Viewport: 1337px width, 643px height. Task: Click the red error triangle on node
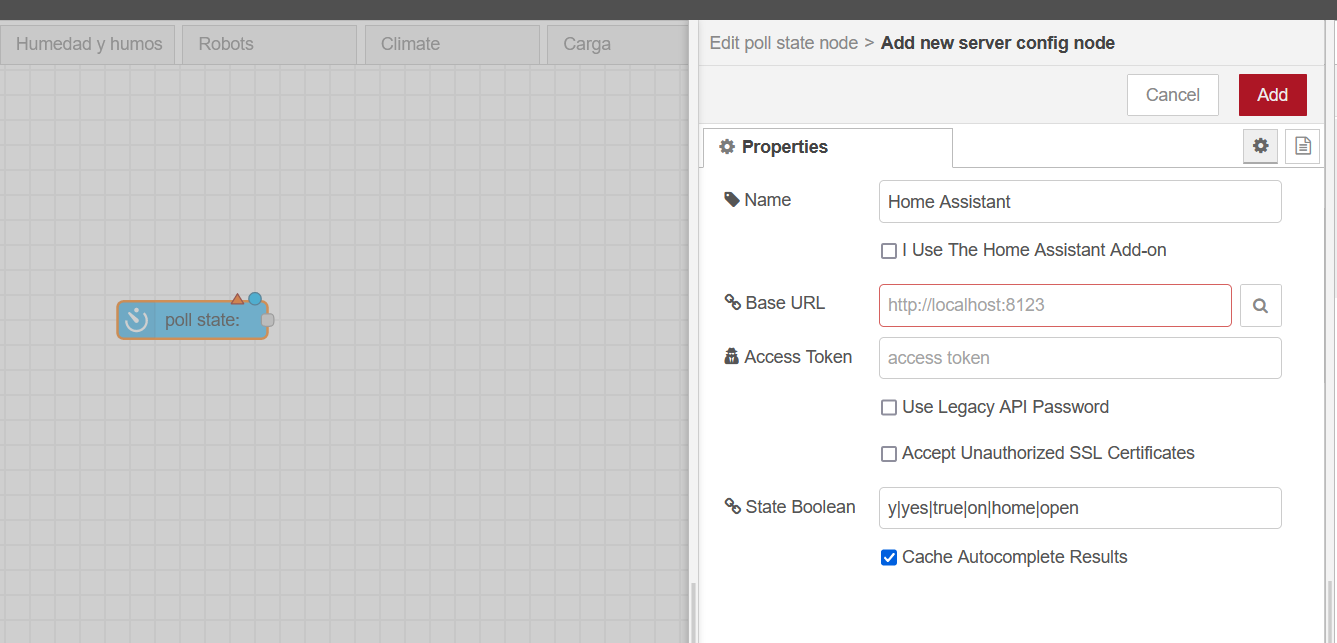coord(237,299)
